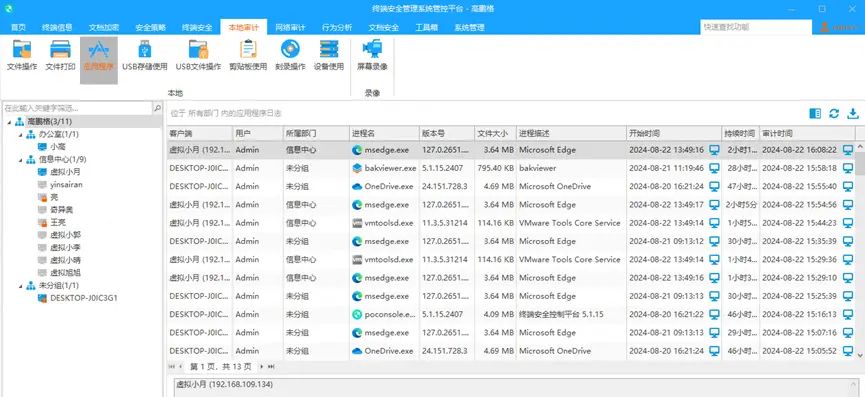Open the 文件打印 printer audit

(x=60, y=56)
